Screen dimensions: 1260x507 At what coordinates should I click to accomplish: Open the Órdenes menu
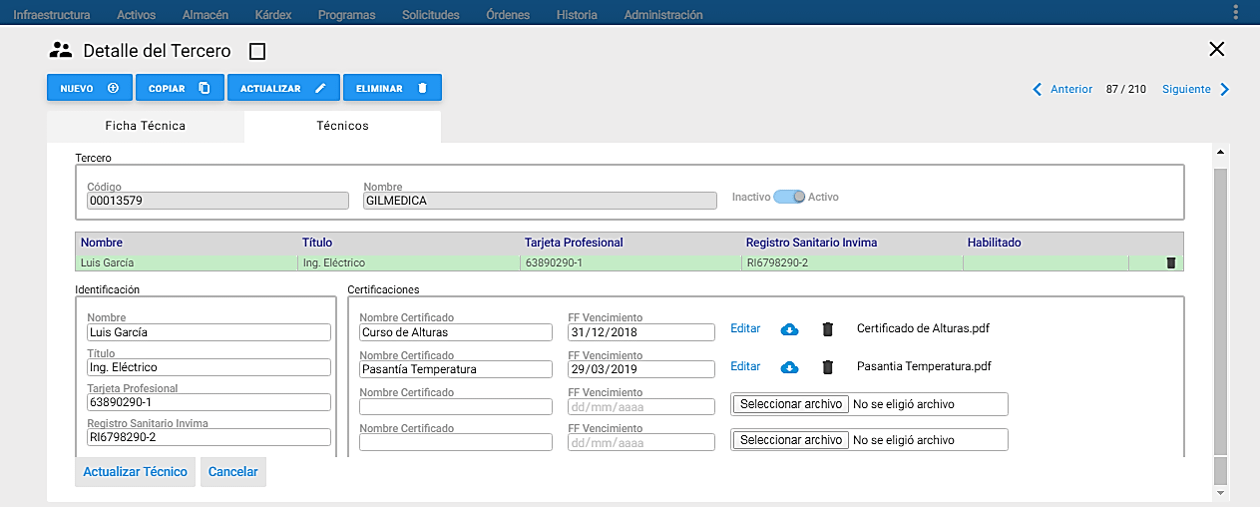[x=508, y=15]
